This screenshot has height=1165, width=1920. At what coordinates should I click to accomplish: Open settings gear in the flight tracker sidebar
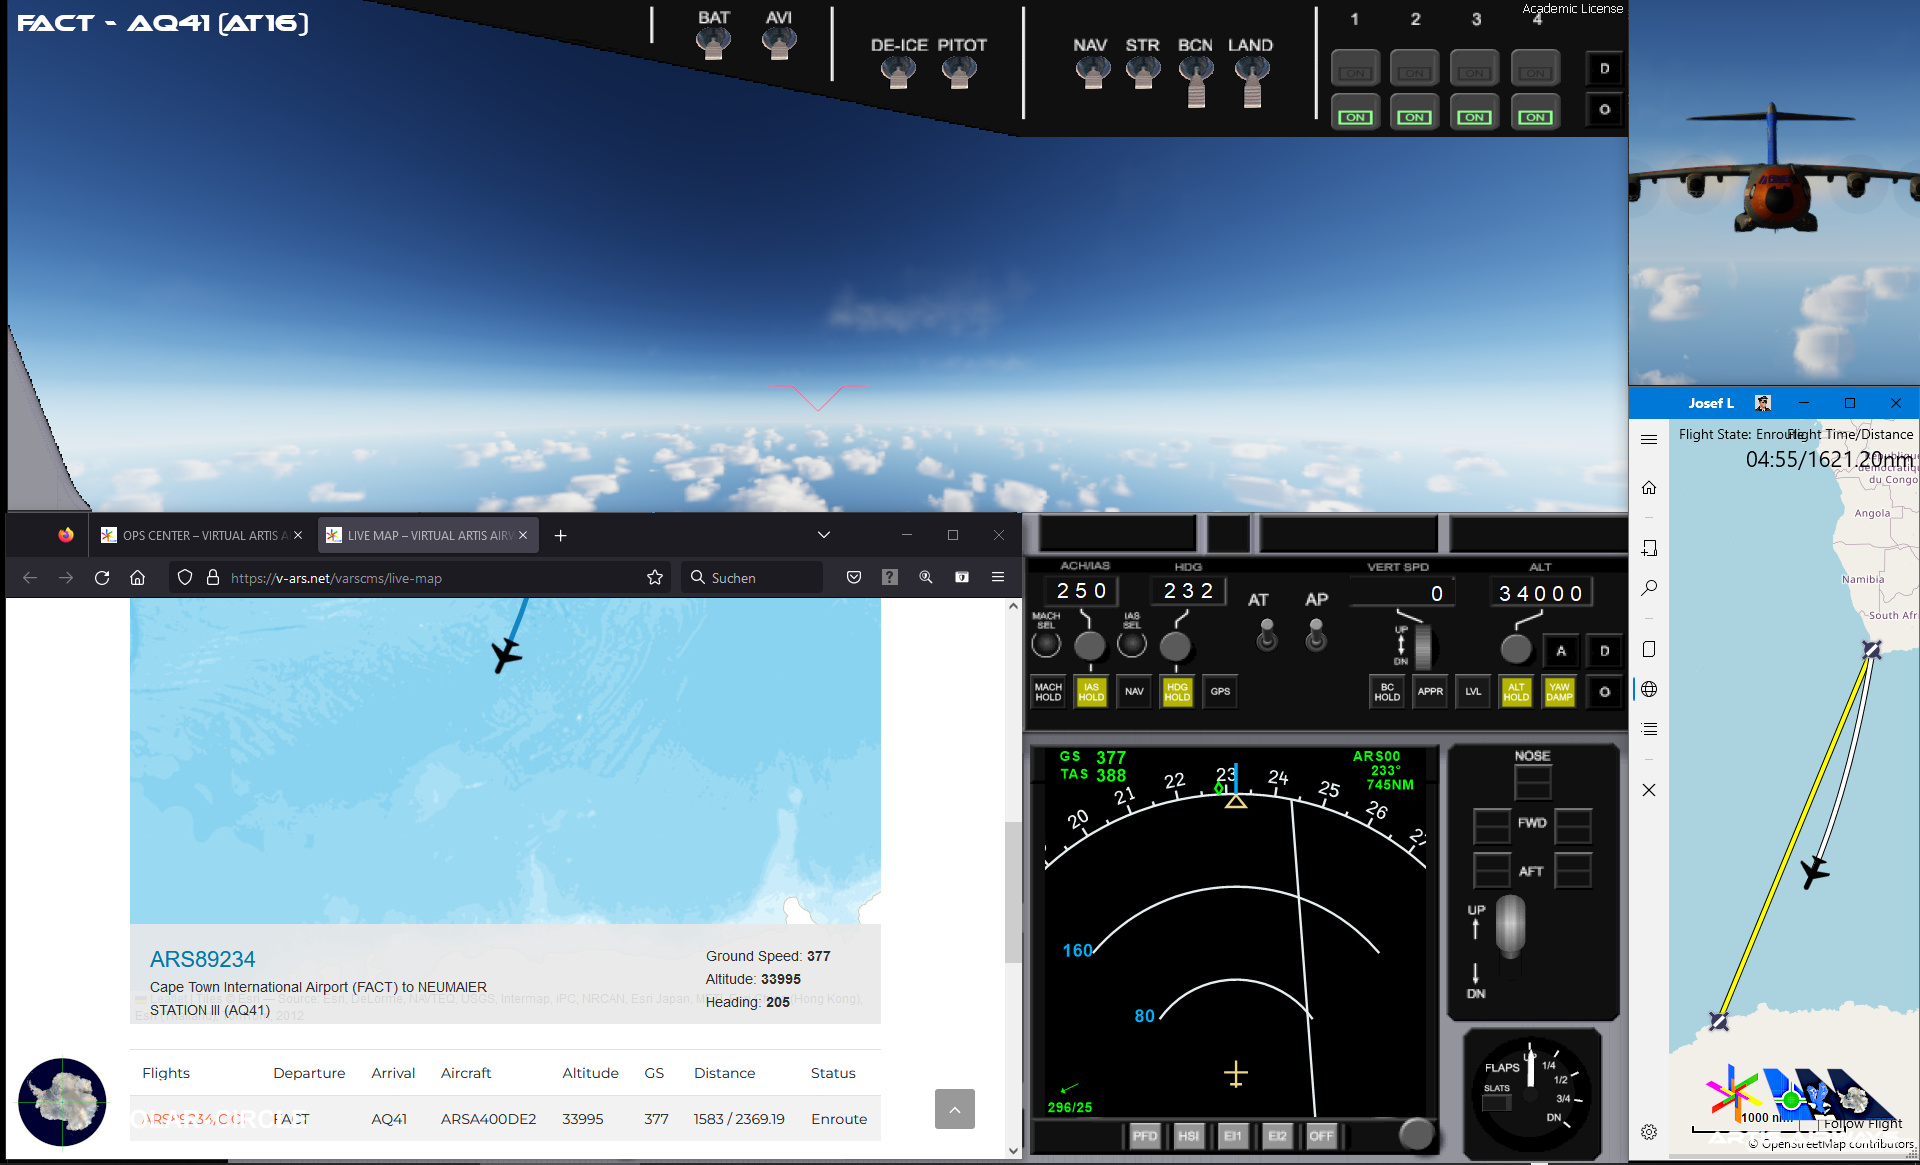(1649, 1132)
